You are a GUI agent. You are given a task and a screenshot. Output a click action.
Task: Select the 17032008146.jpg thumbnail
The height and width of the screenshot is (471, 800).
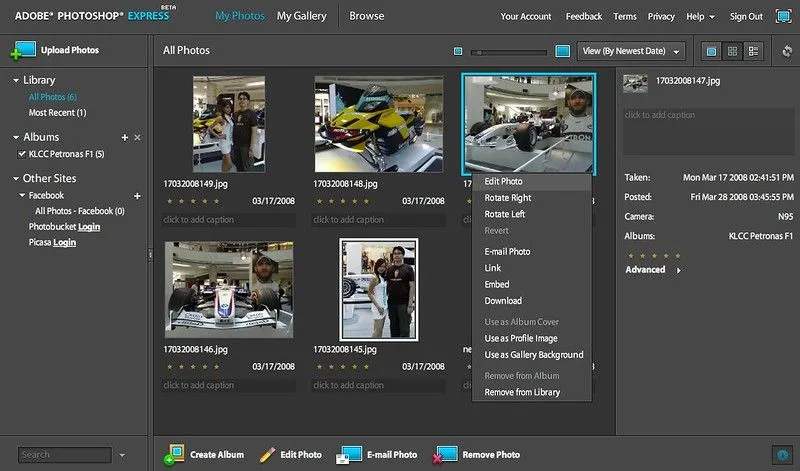click(229, 289)
